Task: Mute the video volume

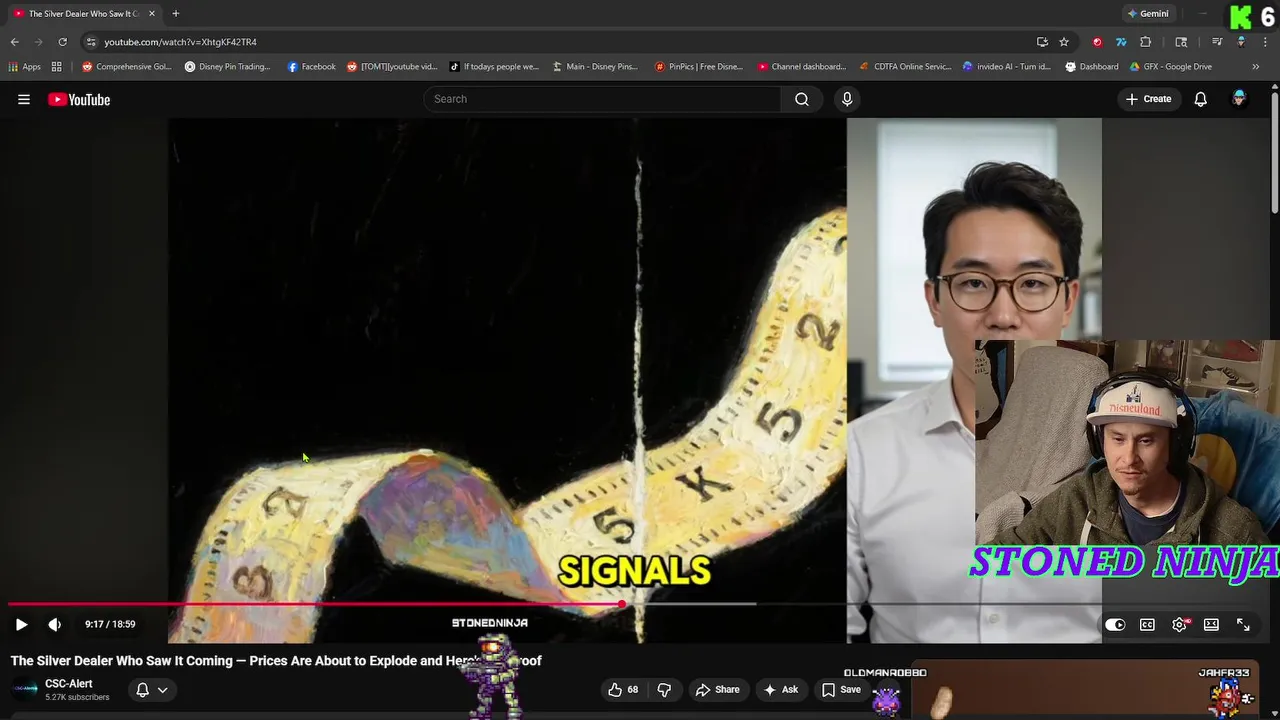Action: [x=55, y=624]
